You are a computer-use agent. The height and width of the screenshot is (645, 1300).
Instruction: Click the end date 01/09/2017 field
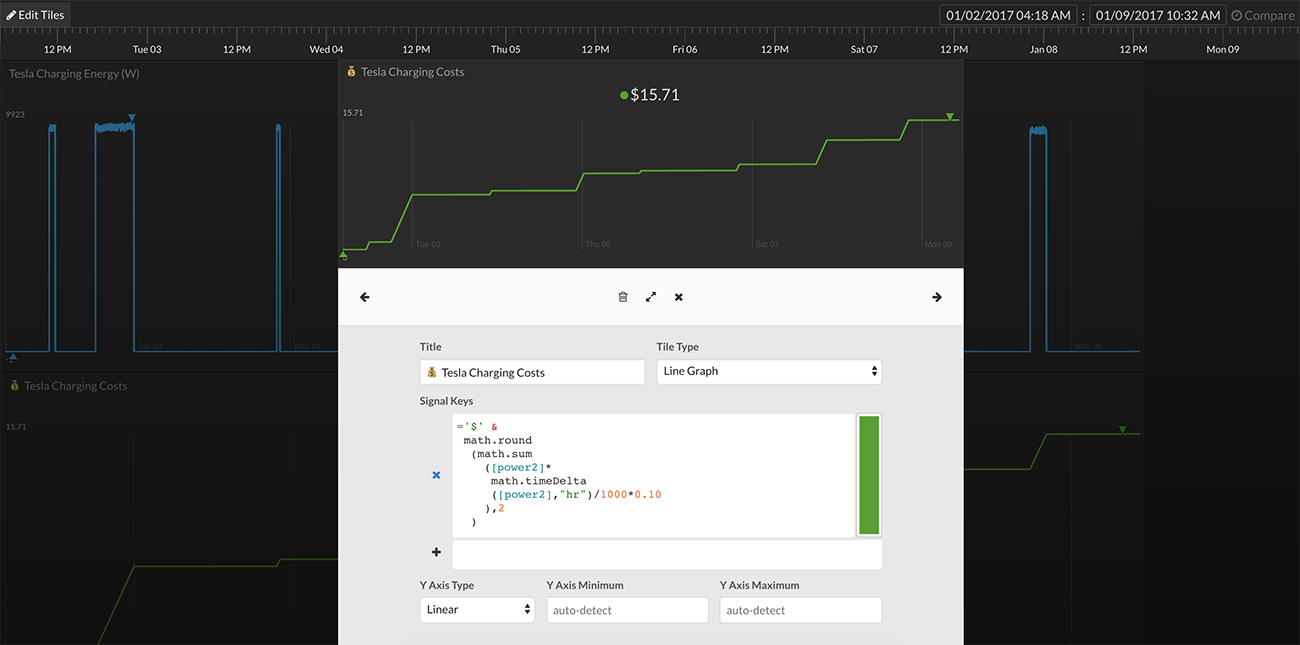coord(1158,15)
